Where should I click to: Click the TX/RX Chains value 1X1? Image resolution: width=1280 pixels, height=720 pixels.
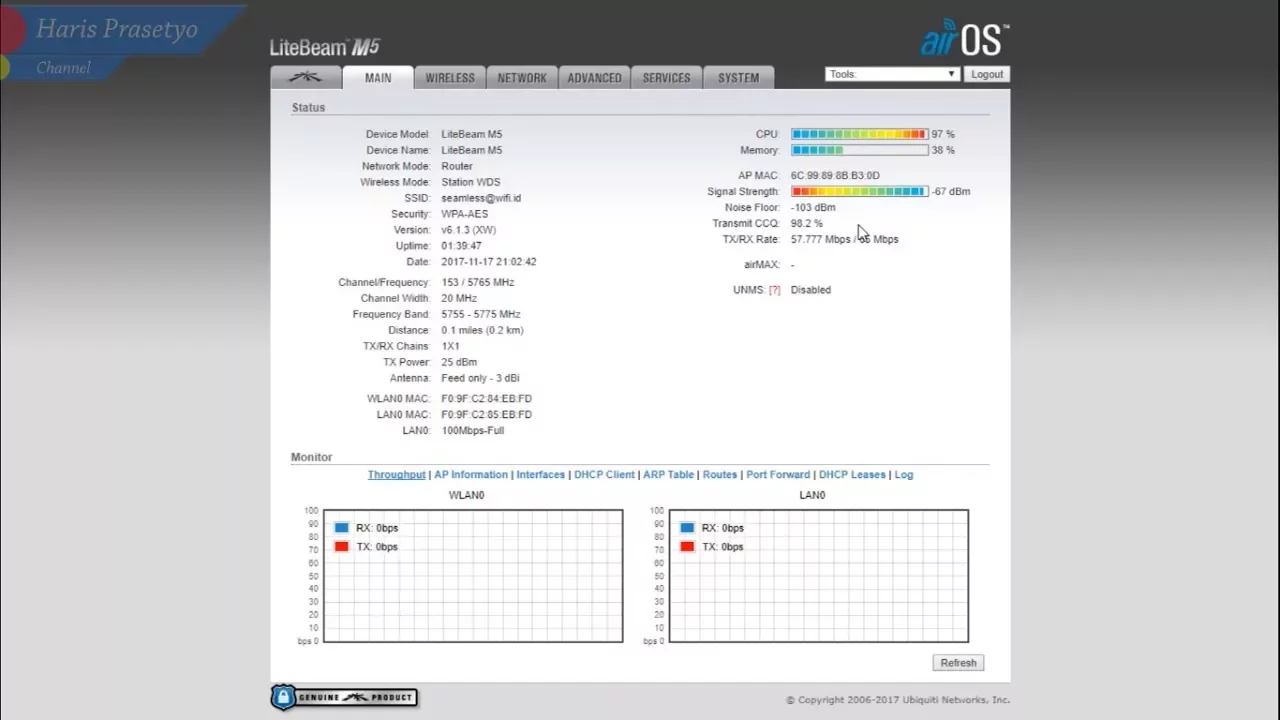(451, 347)
